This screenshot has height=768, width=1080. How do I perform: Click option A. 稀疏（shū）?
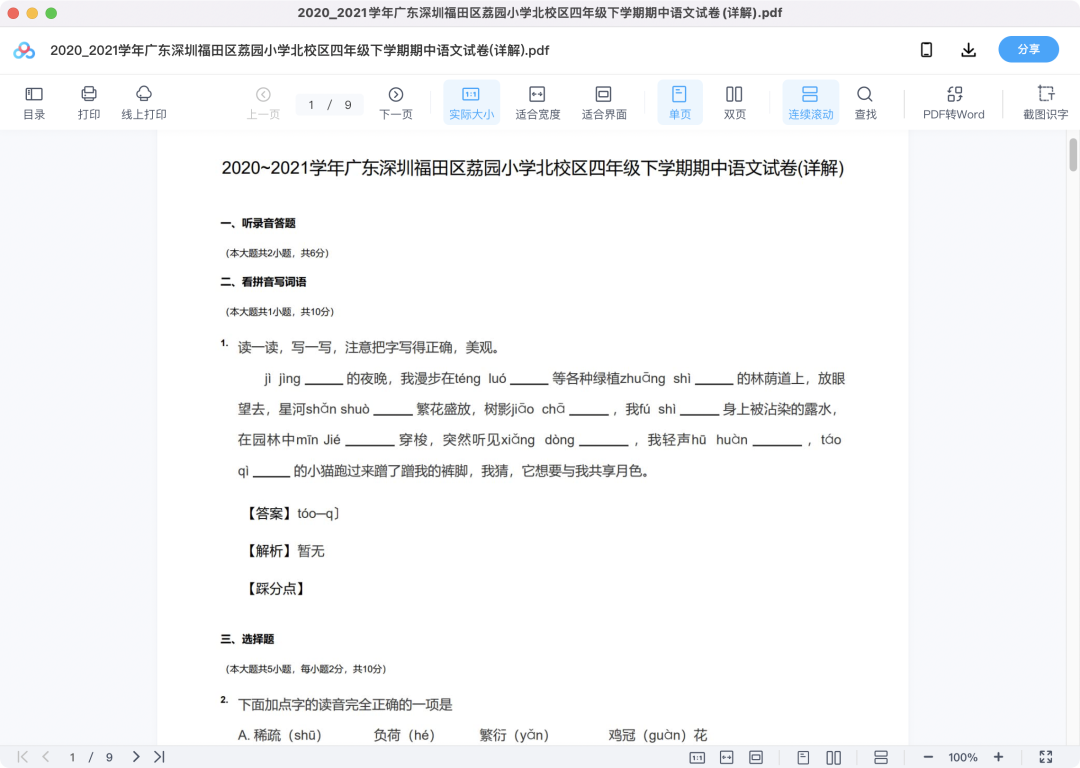click(280, 736)
